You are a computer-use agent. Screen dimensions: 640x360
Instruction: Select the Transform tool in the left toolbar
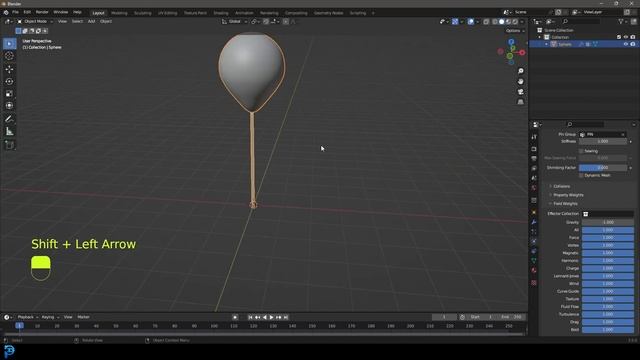9,106
